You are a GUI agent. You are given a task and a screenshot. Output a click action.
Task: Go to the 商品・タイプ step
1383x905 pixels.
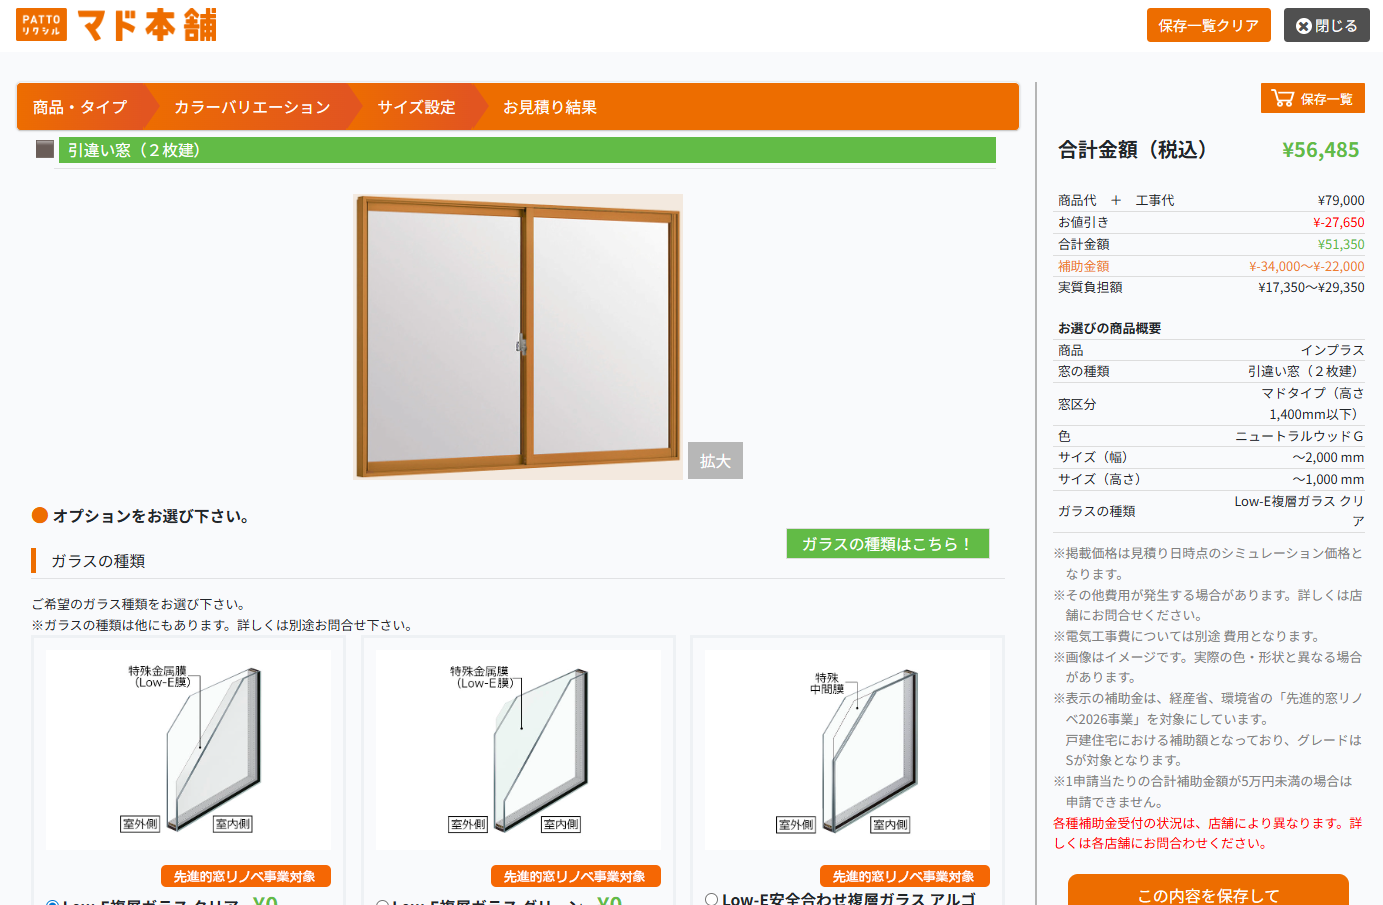pyautogui.click(x=80, y=107)
